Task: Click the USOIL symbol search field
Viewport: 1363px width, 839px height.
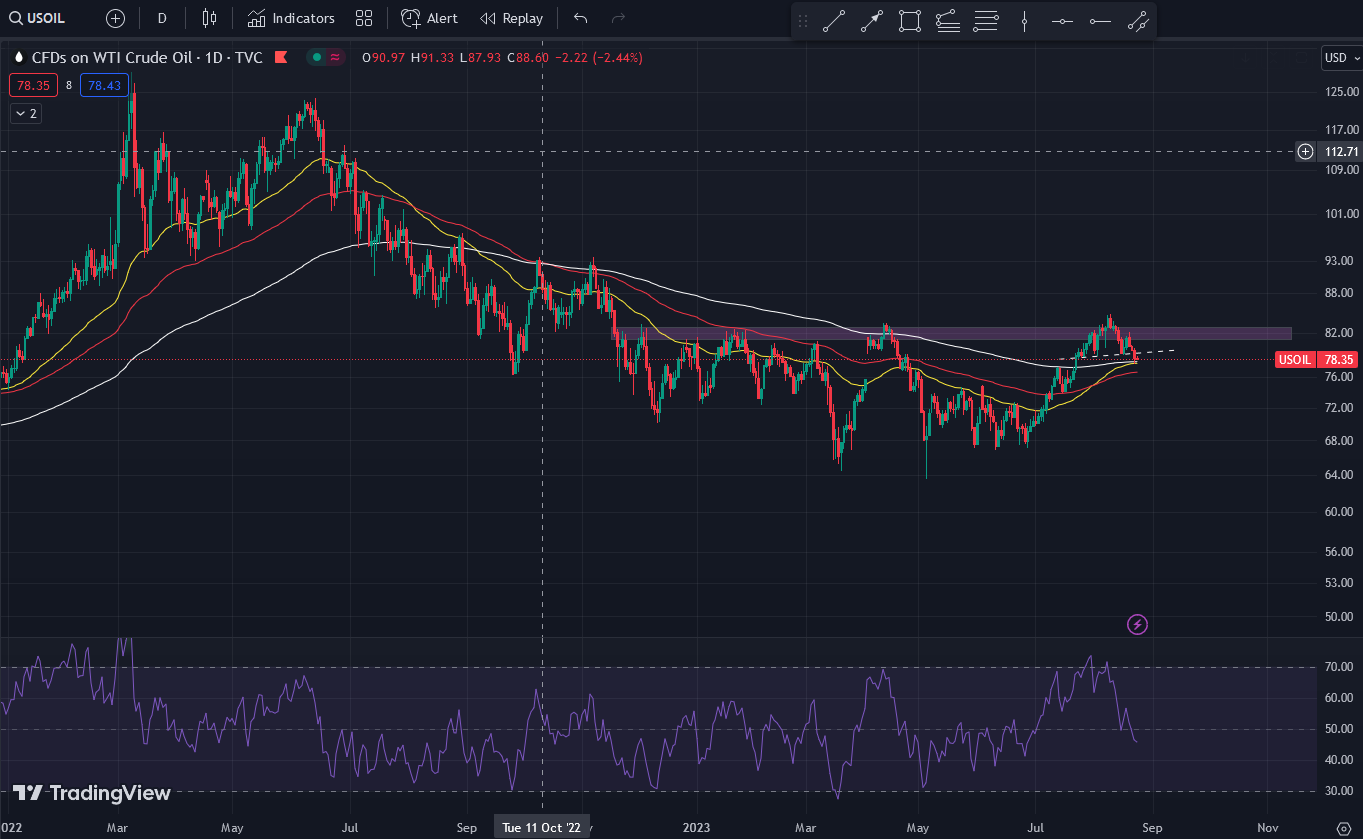Action: point(40,18)
